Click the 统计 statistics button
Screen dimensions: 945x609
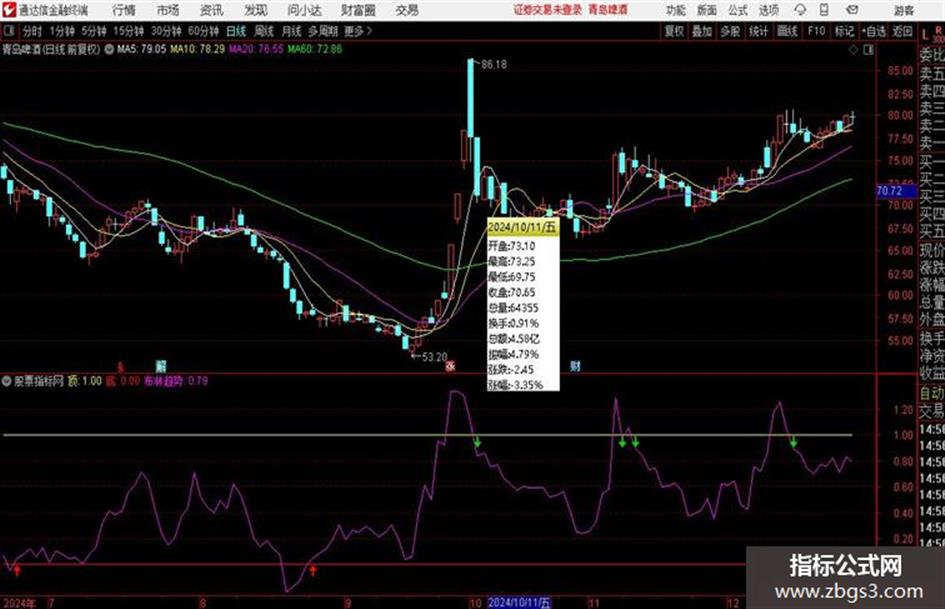click(759, 31)
